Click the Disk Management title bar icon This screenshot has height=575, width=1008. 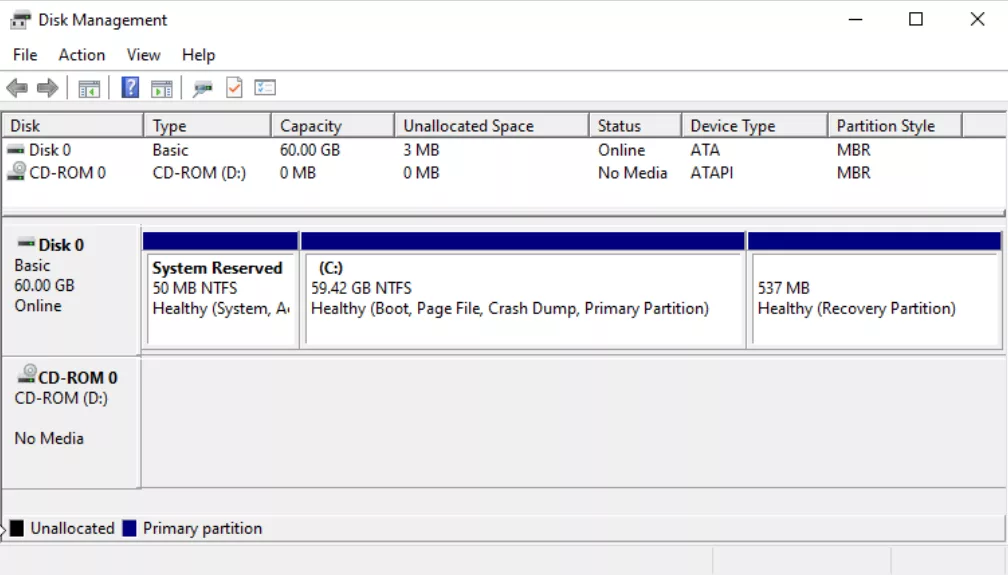(20, 20)
